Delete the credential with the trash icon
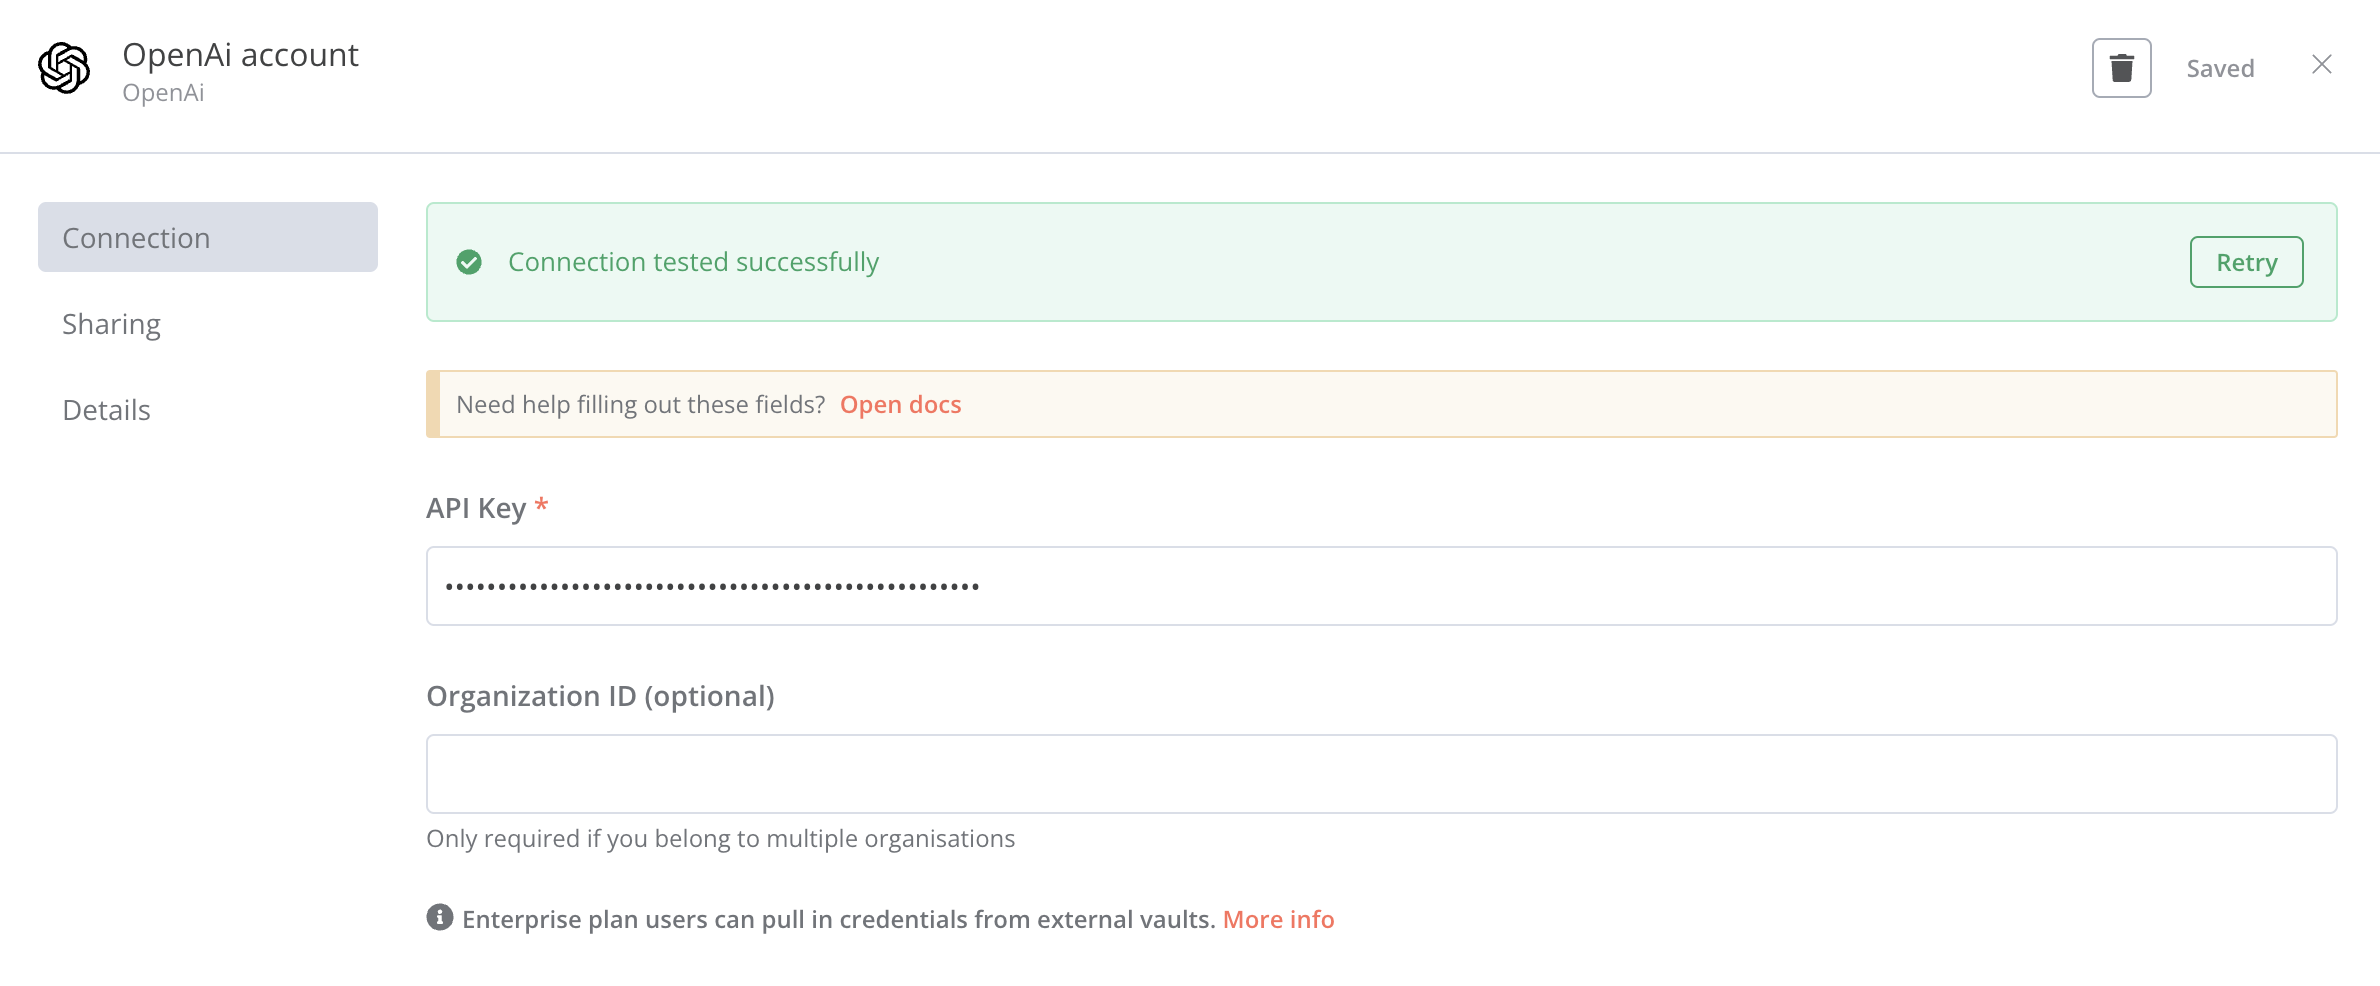 (2121, 68)
